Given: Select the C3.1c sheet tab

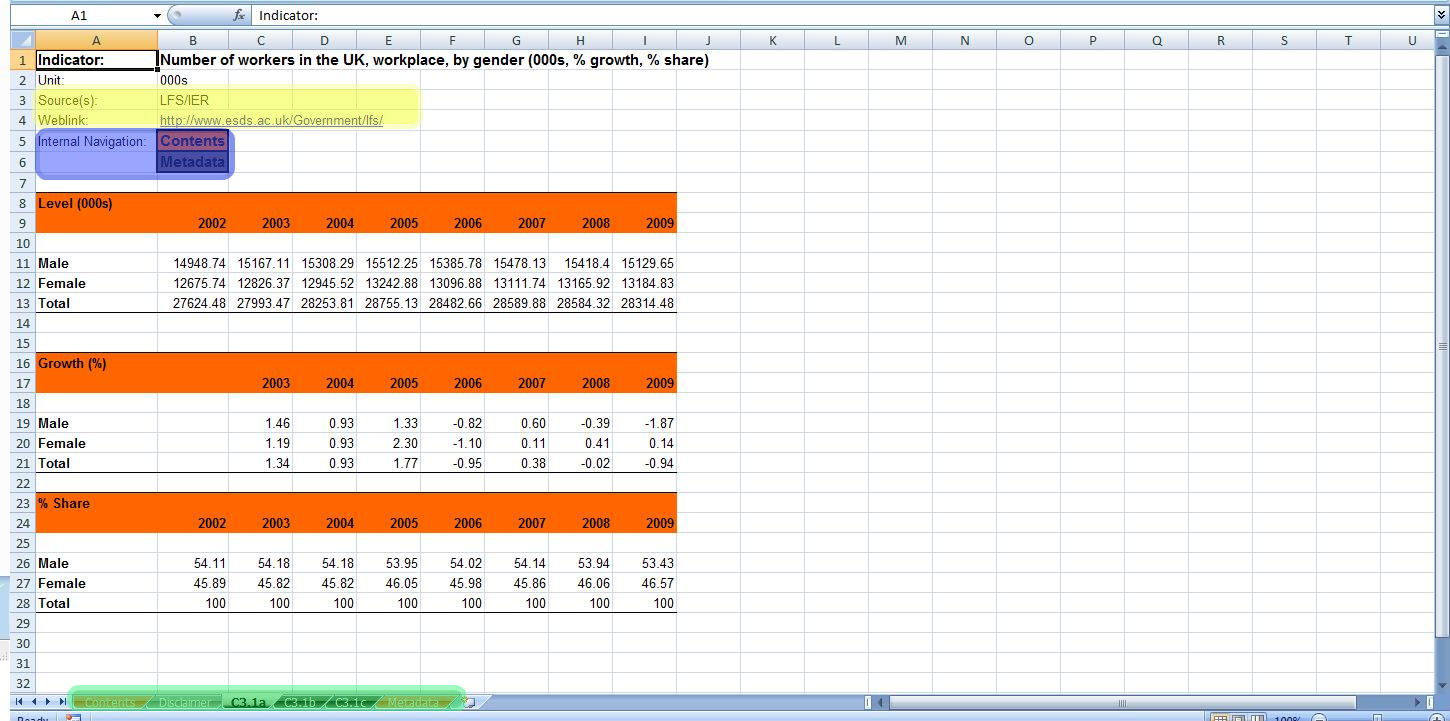Looking at the screenshot, I should pos(350,702).
